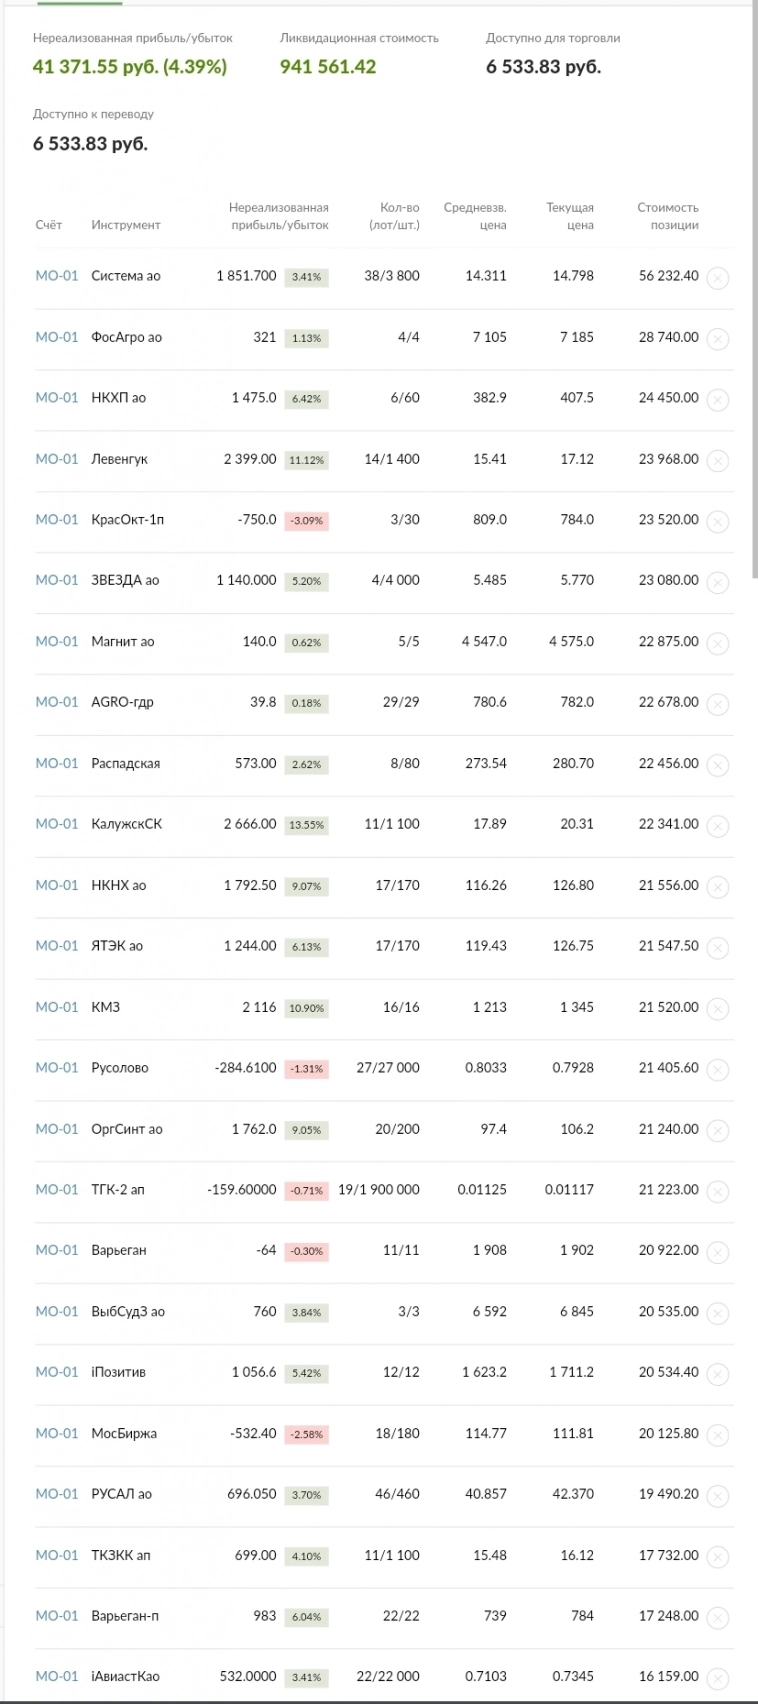Click the close position icon for Система ао
This screenshot has height=1704, width=758.
[717, 278]
